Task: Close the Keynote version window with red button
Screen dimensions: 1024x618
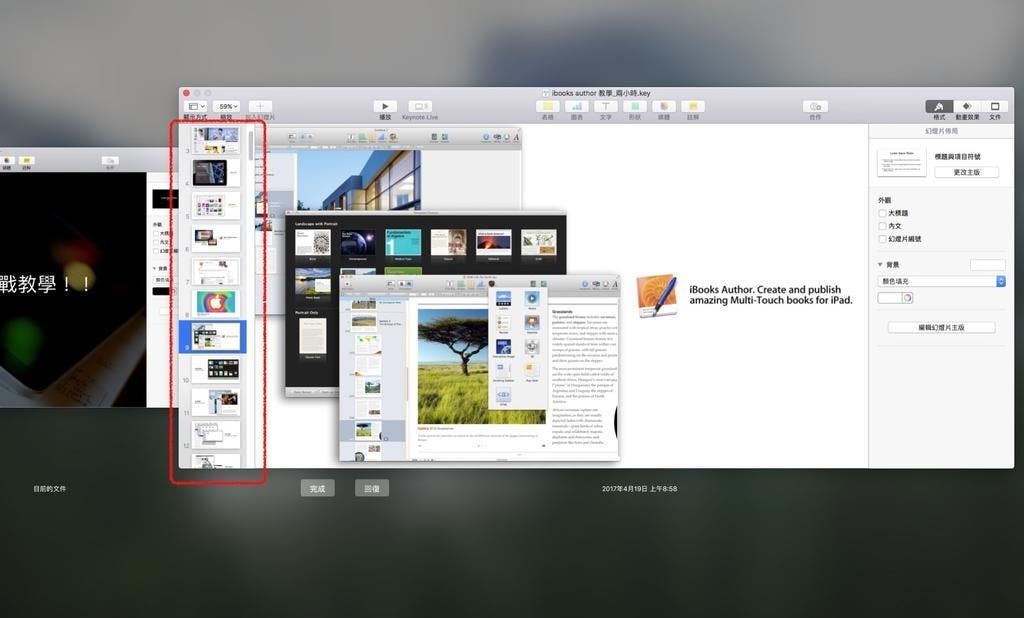Action: (186, 93)
